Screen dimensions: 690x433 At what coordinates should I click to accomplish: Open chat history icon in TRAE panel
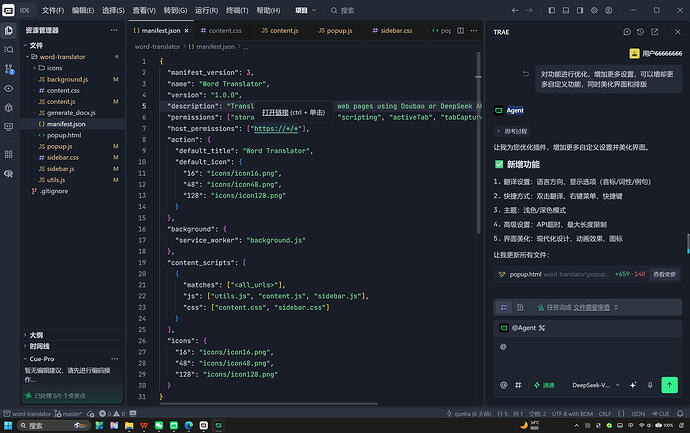tap(640, 32)
